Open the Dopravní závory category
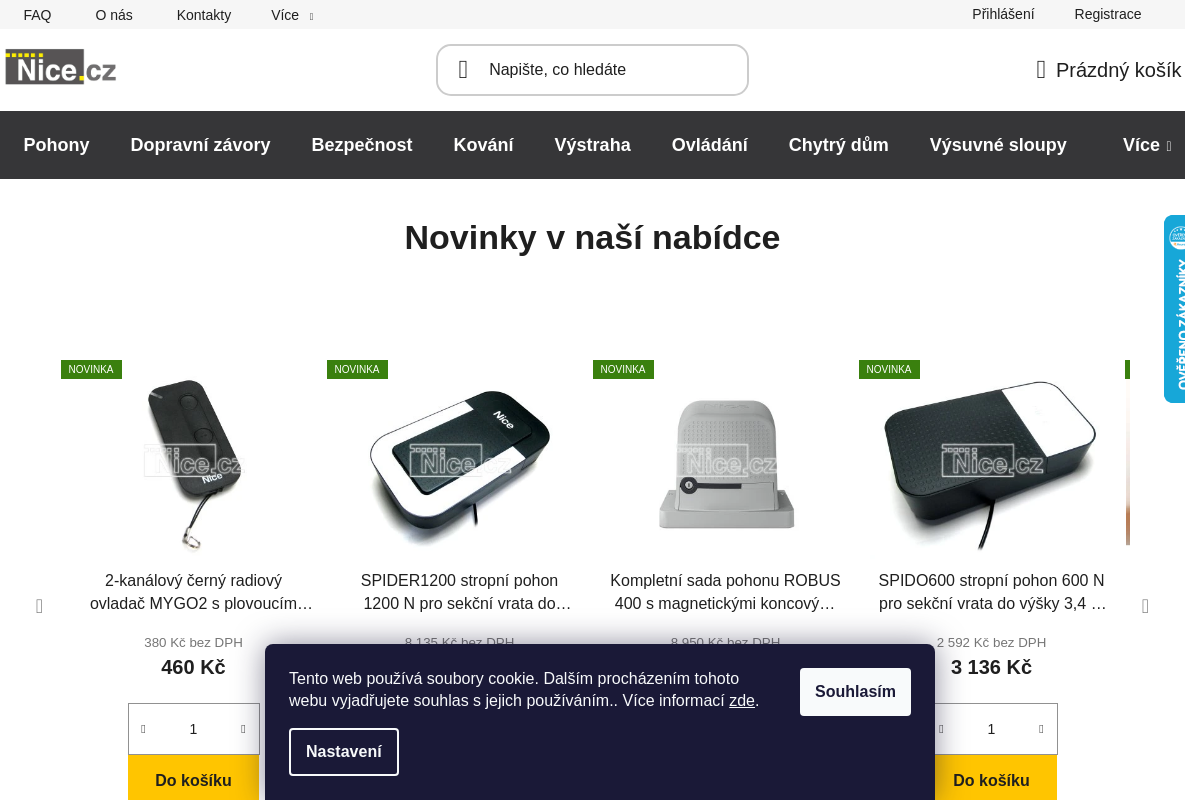Image resolution: width=1200 pixels, height=800 pixels. tap(200, 145)
